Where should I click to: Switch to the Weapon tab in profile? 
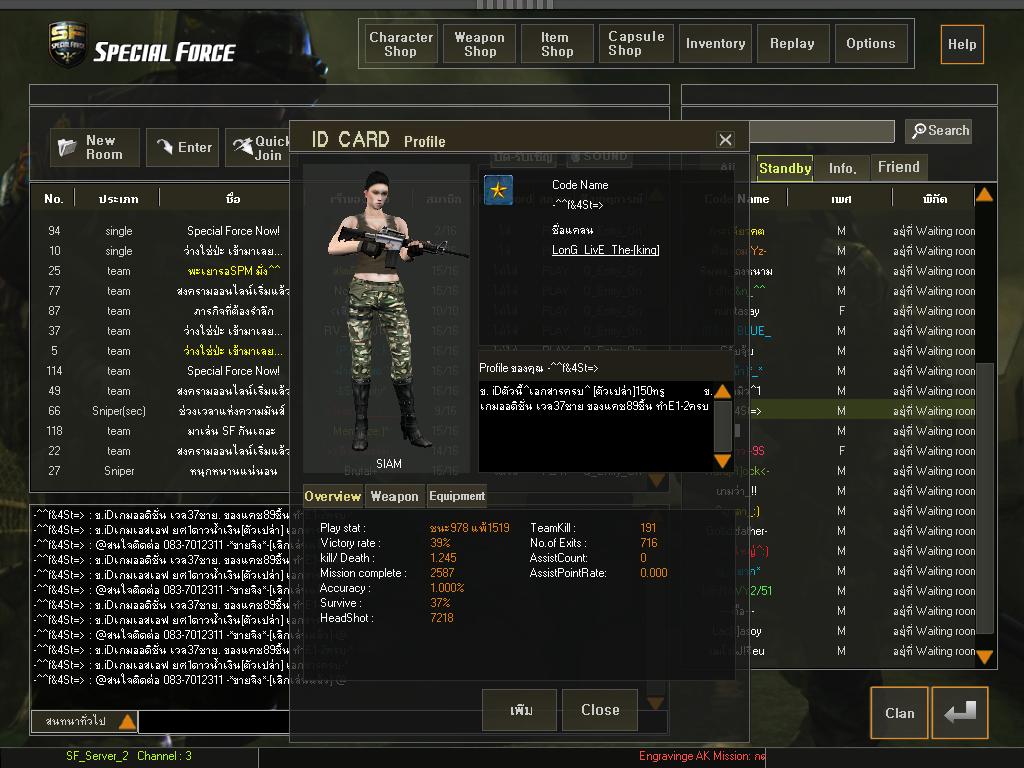(394, 496)
